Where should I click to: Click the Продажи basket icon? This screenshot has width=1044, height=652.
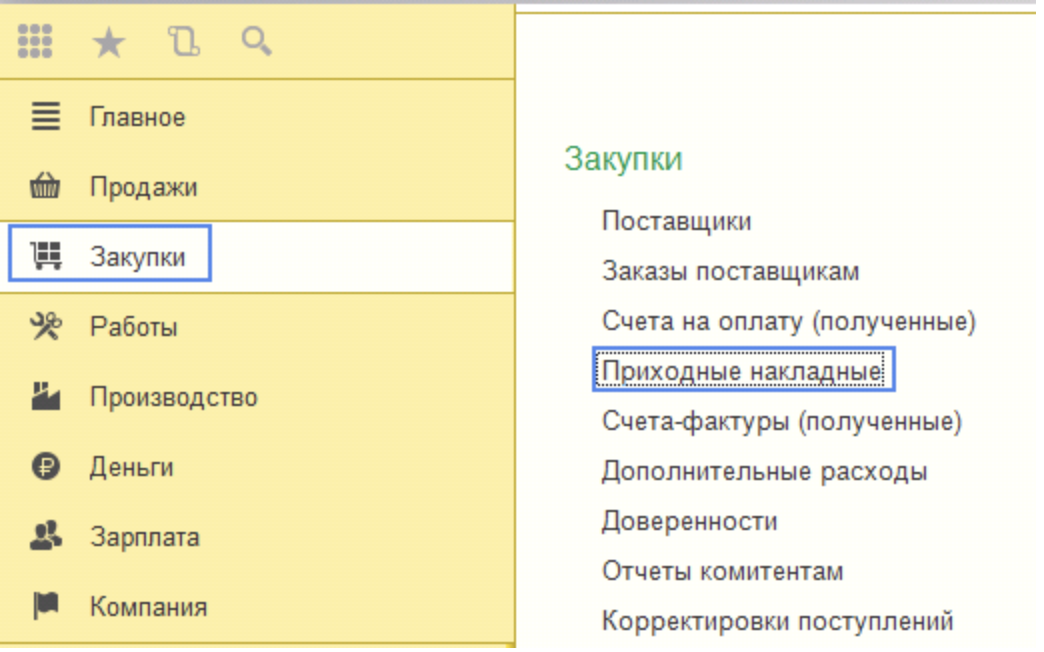(45, 187)
